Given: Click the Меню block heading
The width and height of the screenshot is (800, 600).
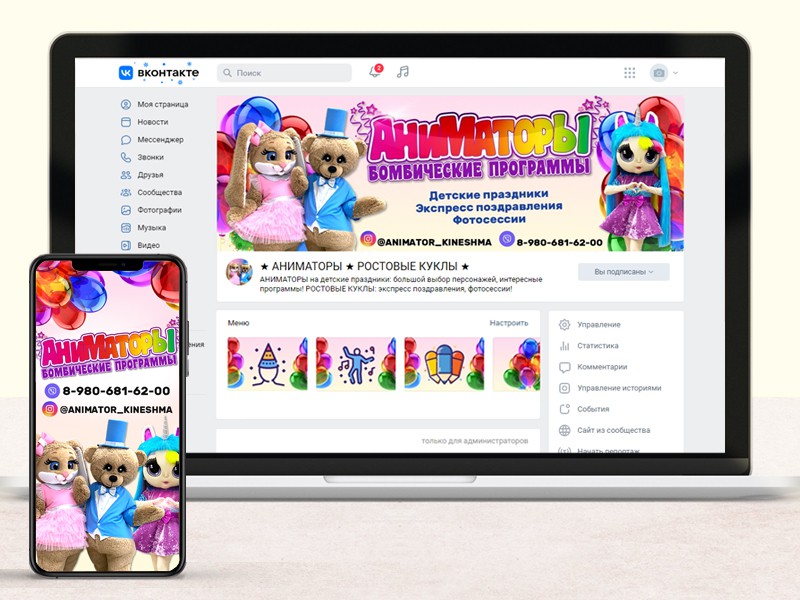Looking at the screenshot, I should (238, 323).
